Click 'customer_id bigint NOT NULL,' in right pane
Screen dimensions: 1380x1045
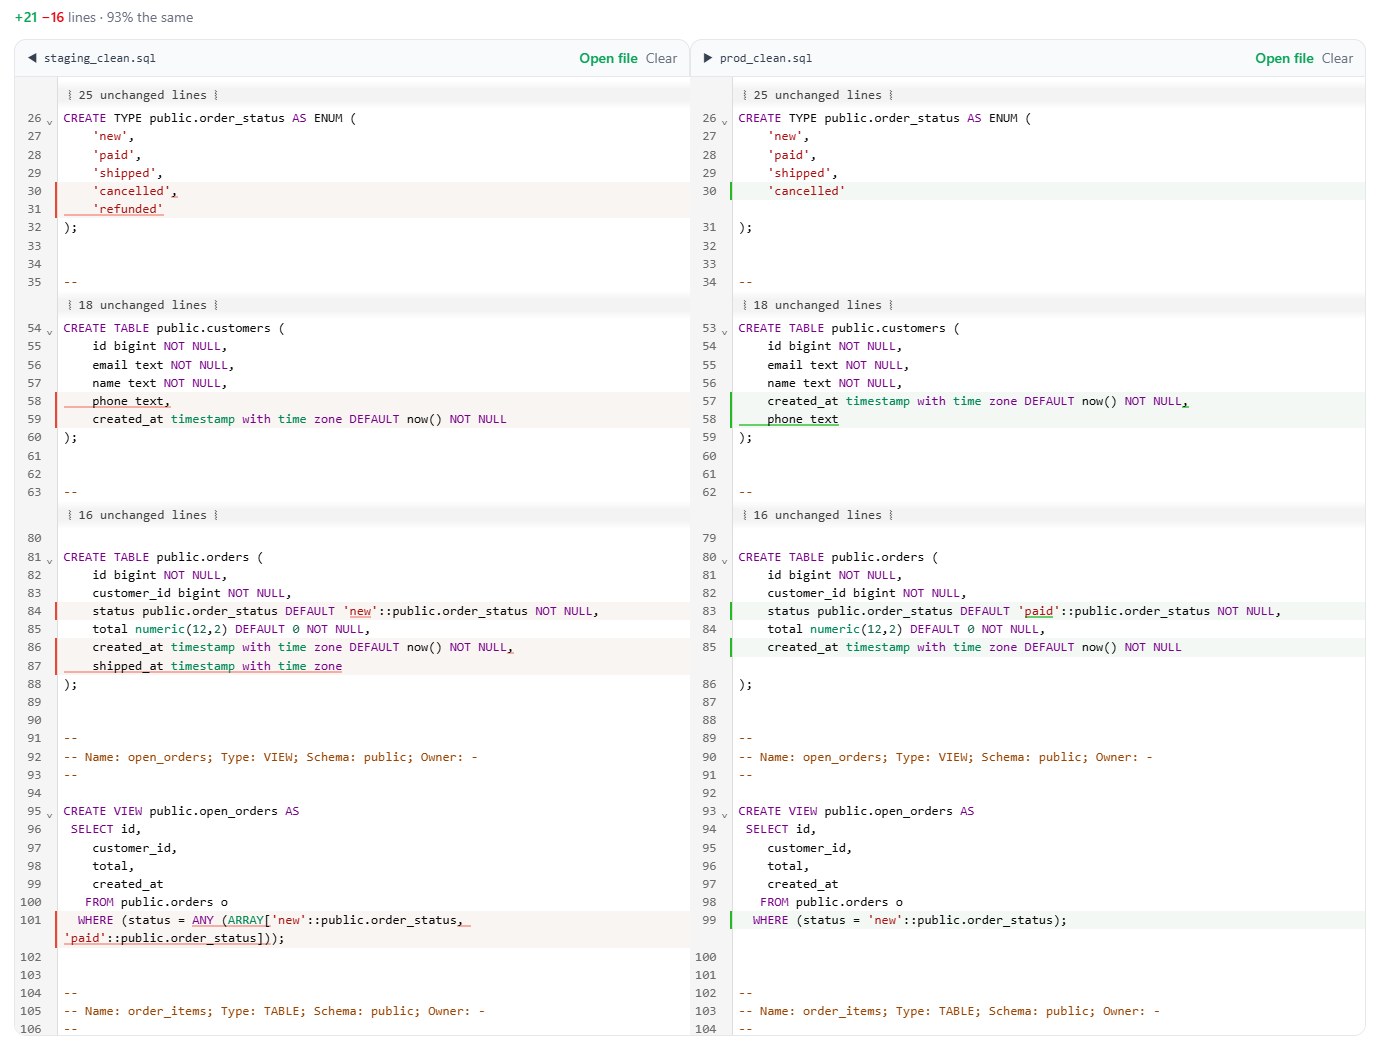click(x=867, y=593)
